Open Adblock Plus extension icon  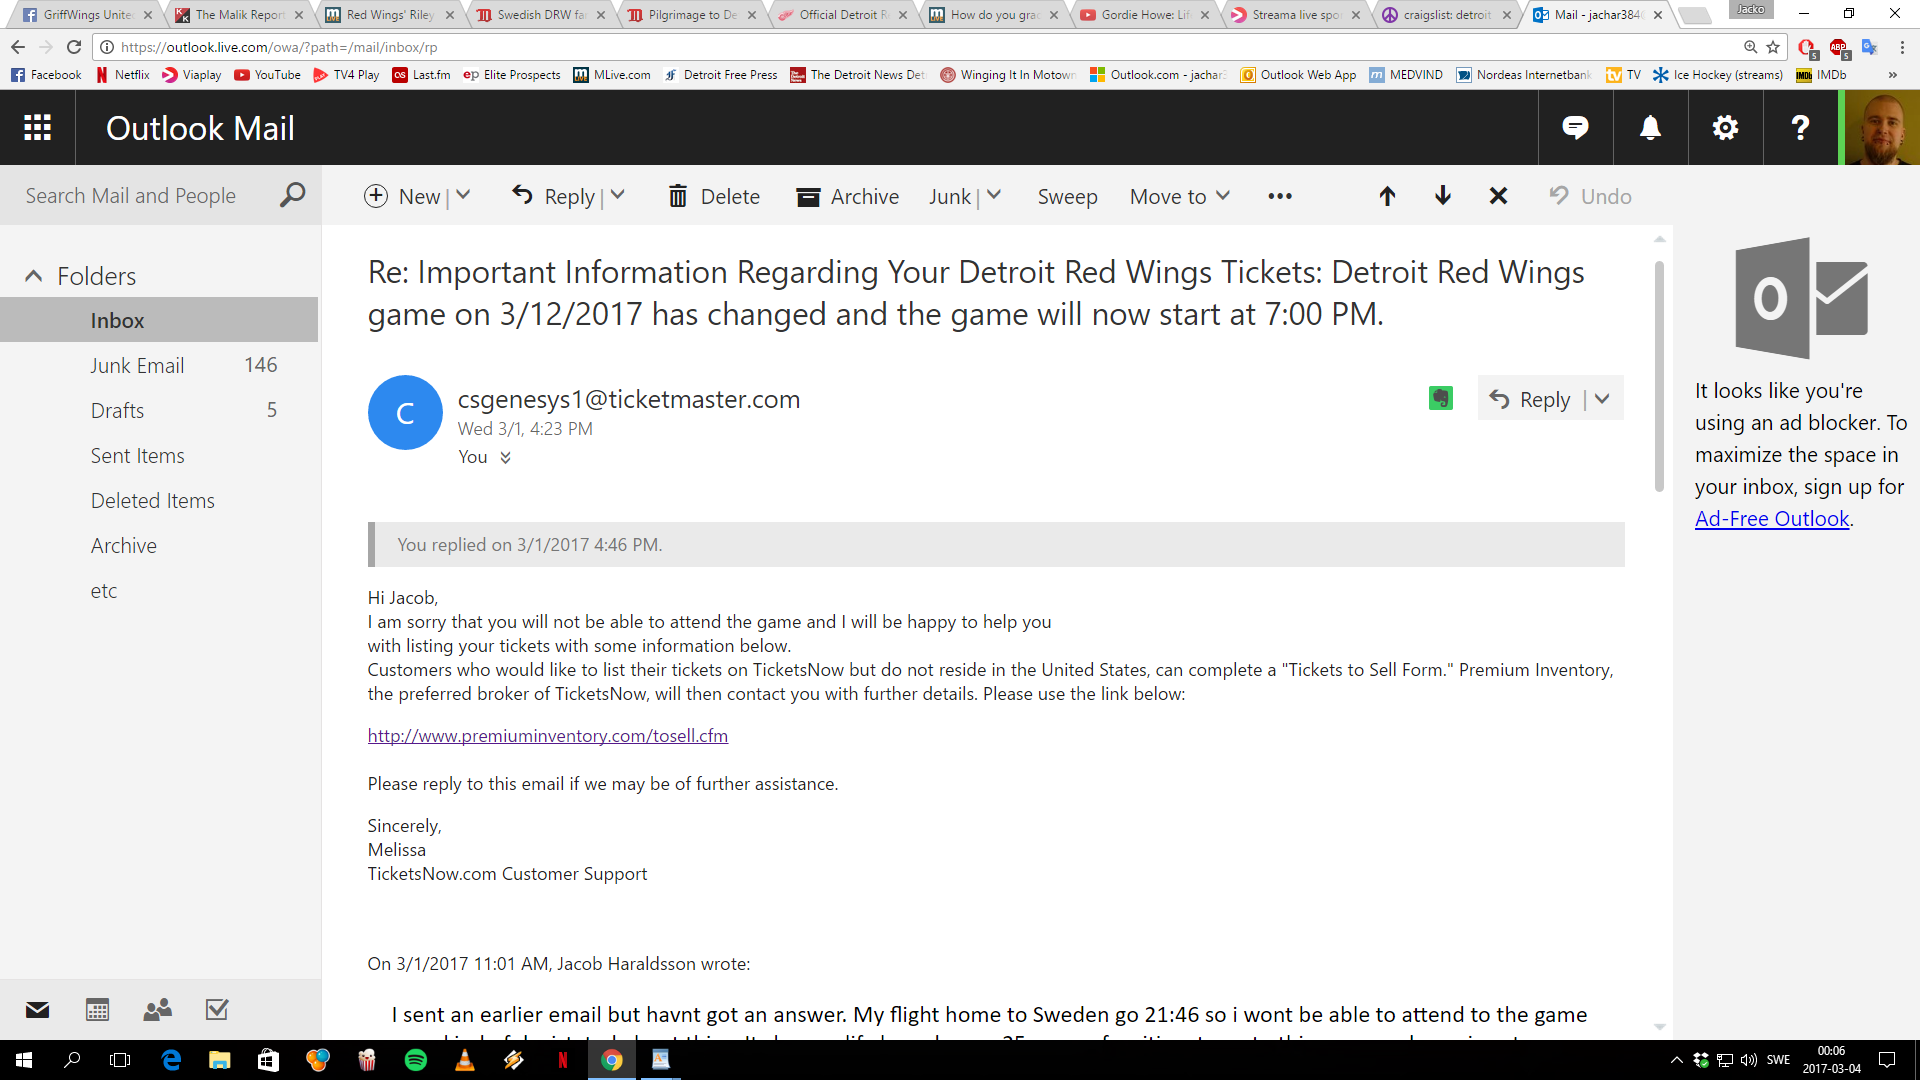[x=1839, y=47]
